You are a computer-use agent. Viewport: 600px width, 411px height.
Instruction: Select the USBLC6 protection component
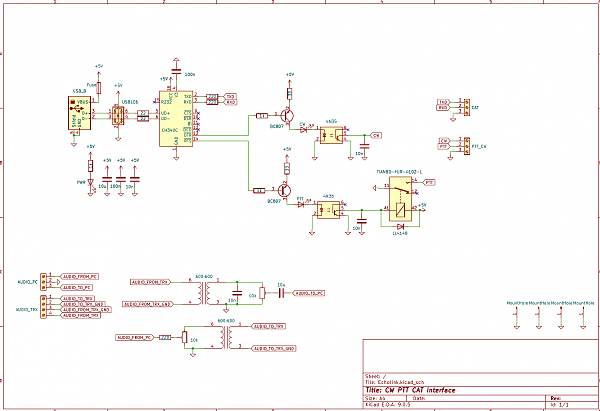tap(118, 118)
